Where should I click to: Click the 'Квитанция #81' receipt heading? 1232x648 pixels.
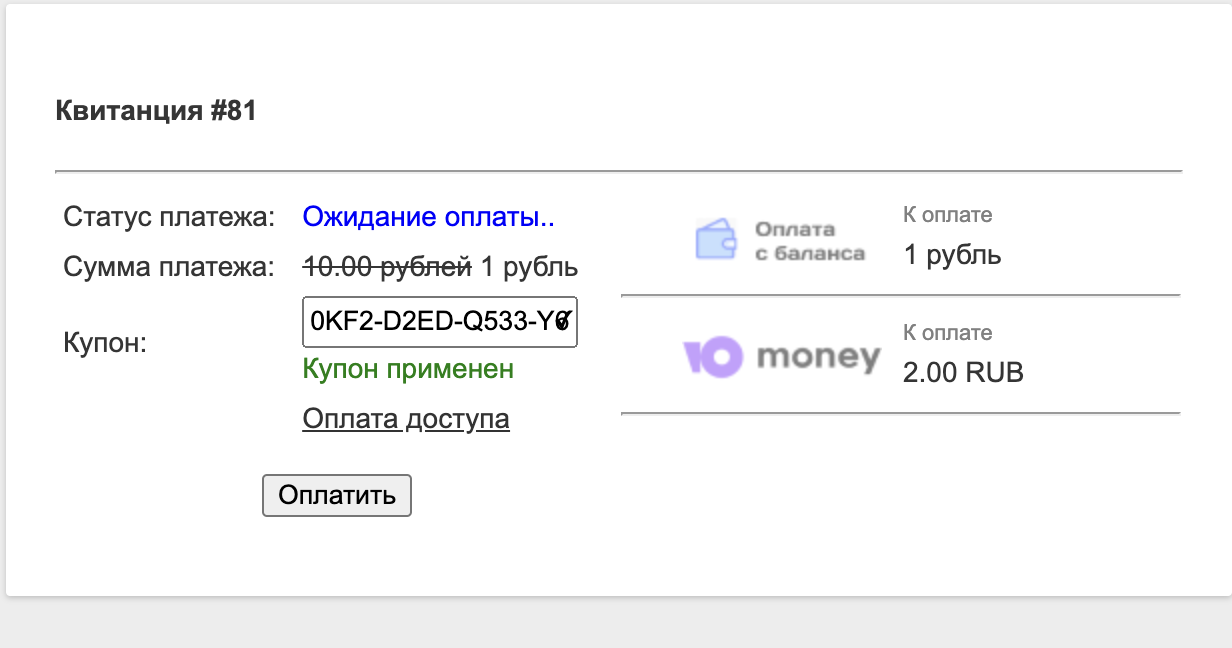[156, 111]
